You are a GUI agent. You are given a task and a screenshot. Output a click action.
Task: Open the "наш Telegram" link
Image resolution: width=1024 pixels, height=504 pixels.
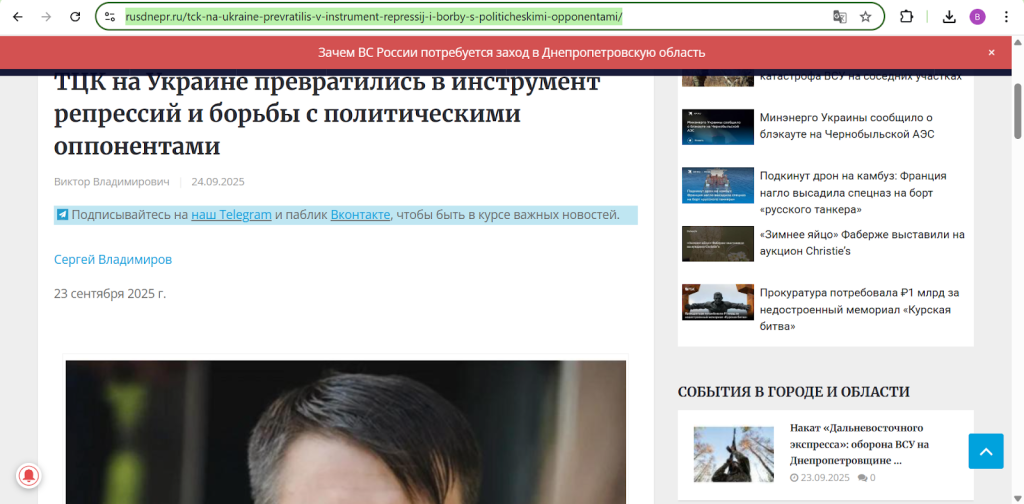[231, 215]
